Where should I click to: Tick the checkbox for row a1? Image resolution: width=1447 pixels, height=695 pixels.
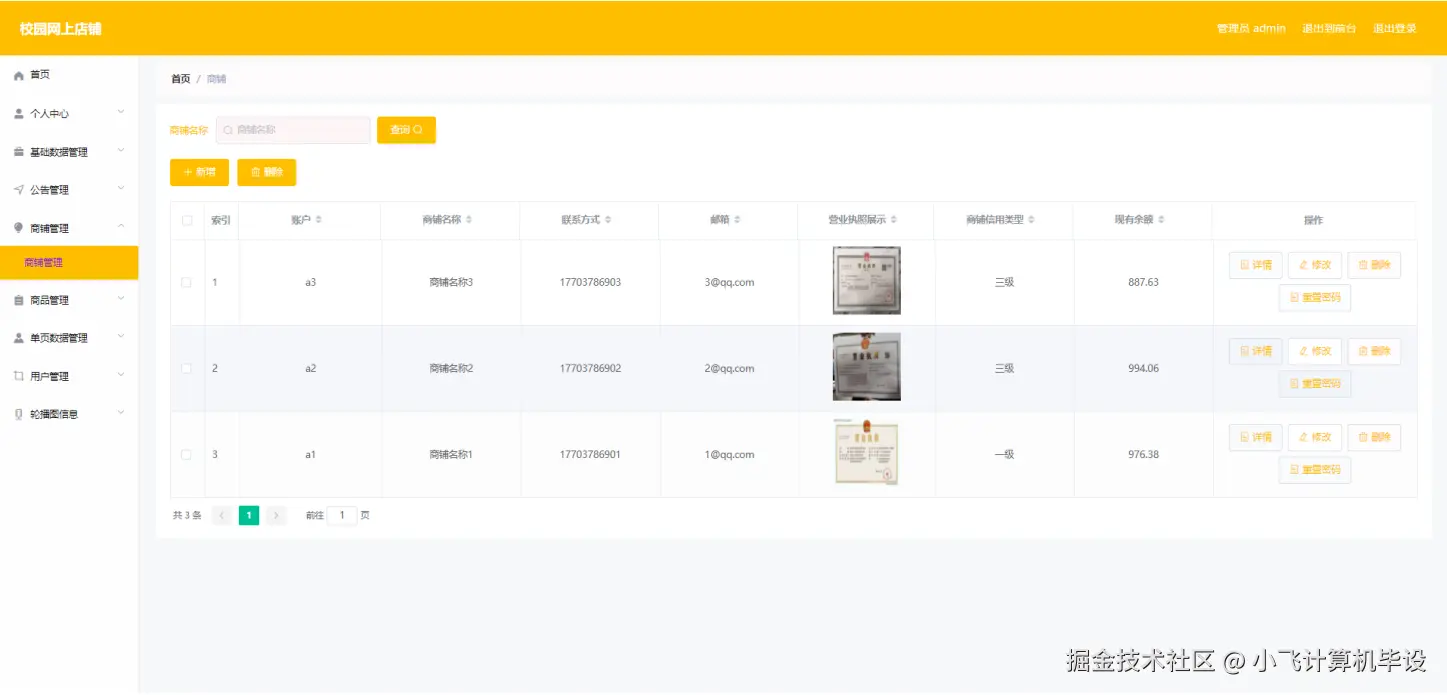coord(187,455)
